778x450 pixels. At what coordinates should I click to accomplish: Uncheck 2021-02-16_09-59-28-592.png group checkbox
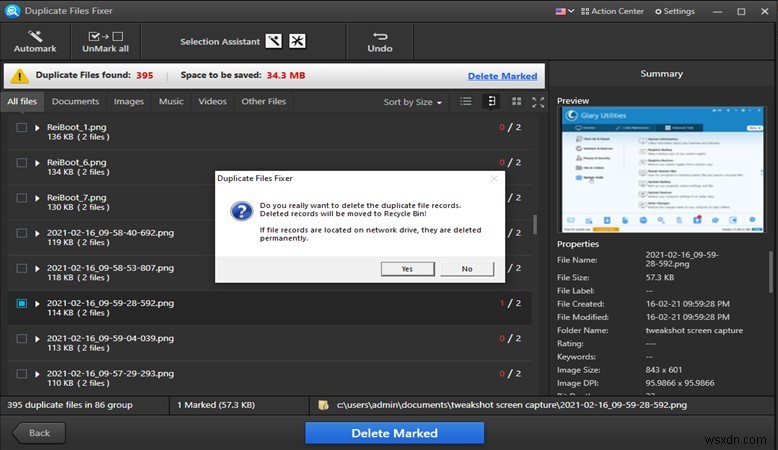[x=21, y=303]
